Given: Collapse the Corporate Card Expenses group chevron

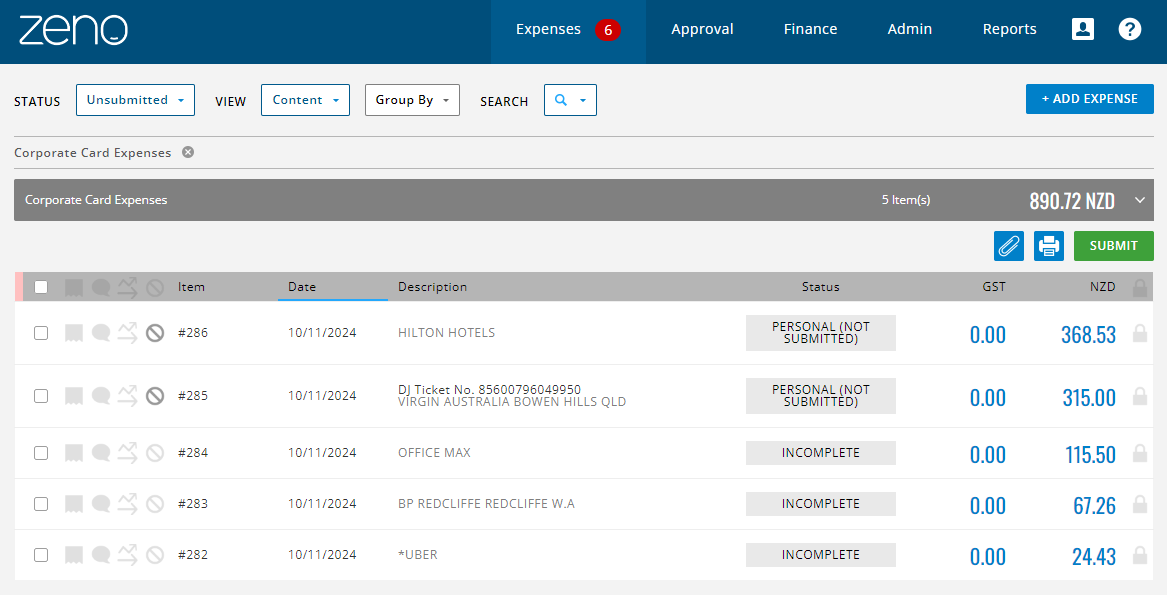Looking at the screenshot, I should click(1139, 200).
